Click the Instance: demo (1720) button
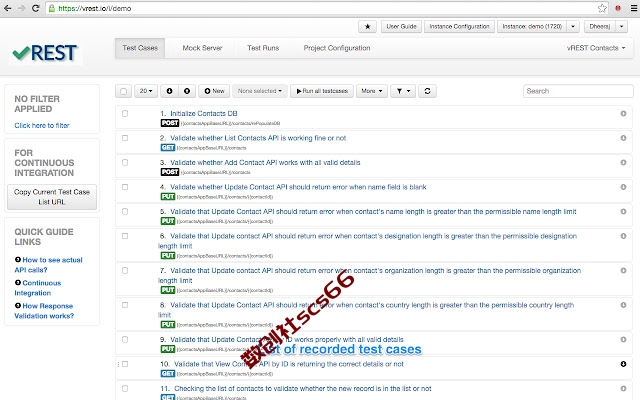 [532, 27]
